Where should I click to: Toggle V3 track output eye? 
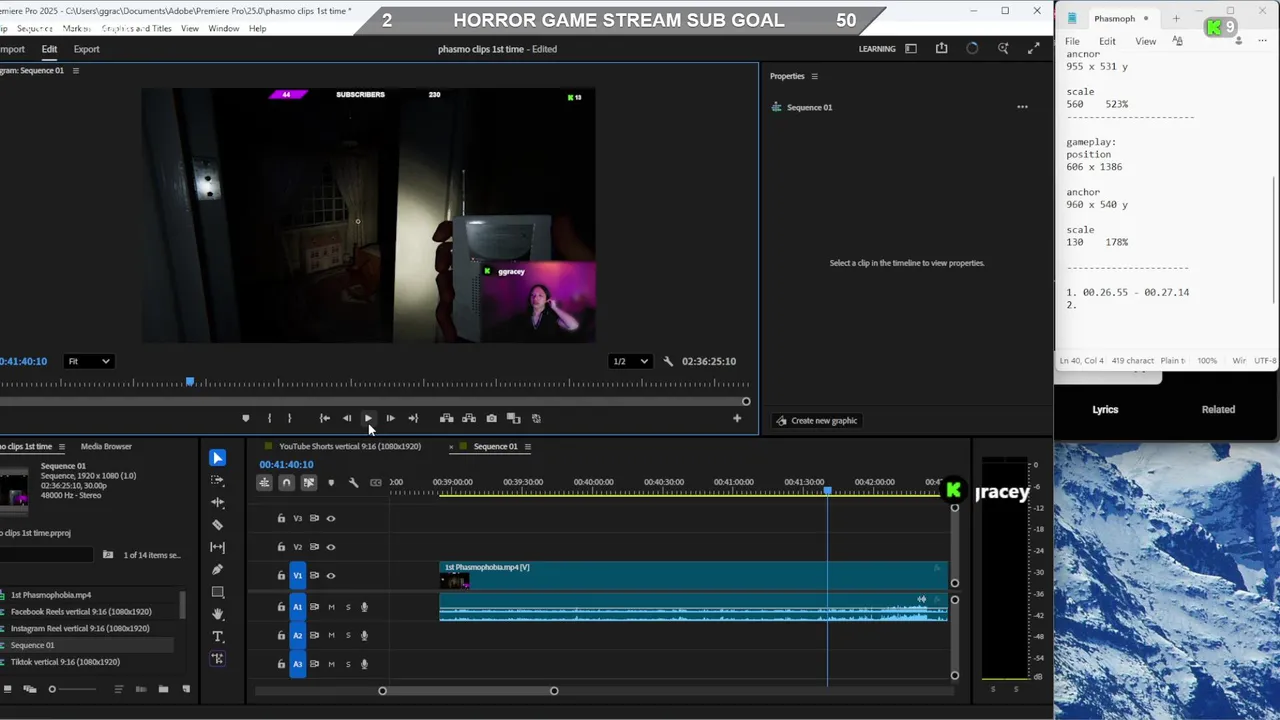click(331, 518)
